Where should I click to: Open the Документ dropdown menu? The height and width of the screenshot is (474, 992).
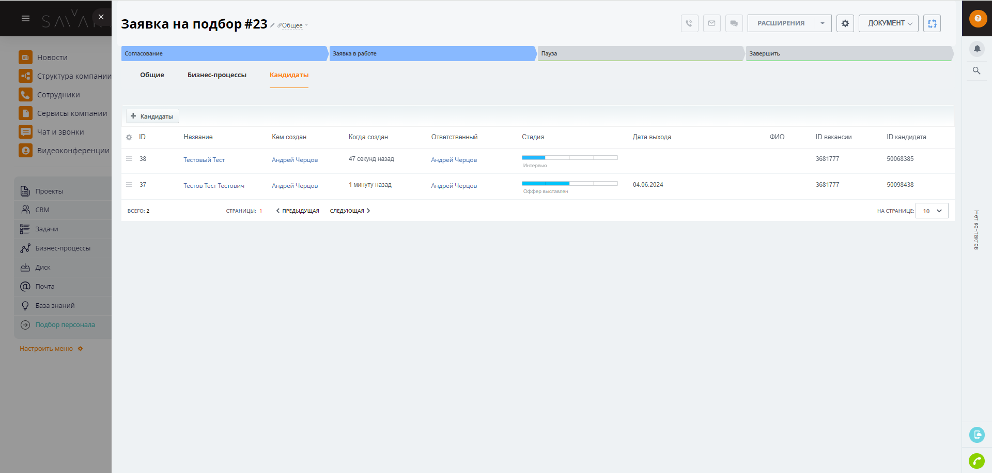887,23
